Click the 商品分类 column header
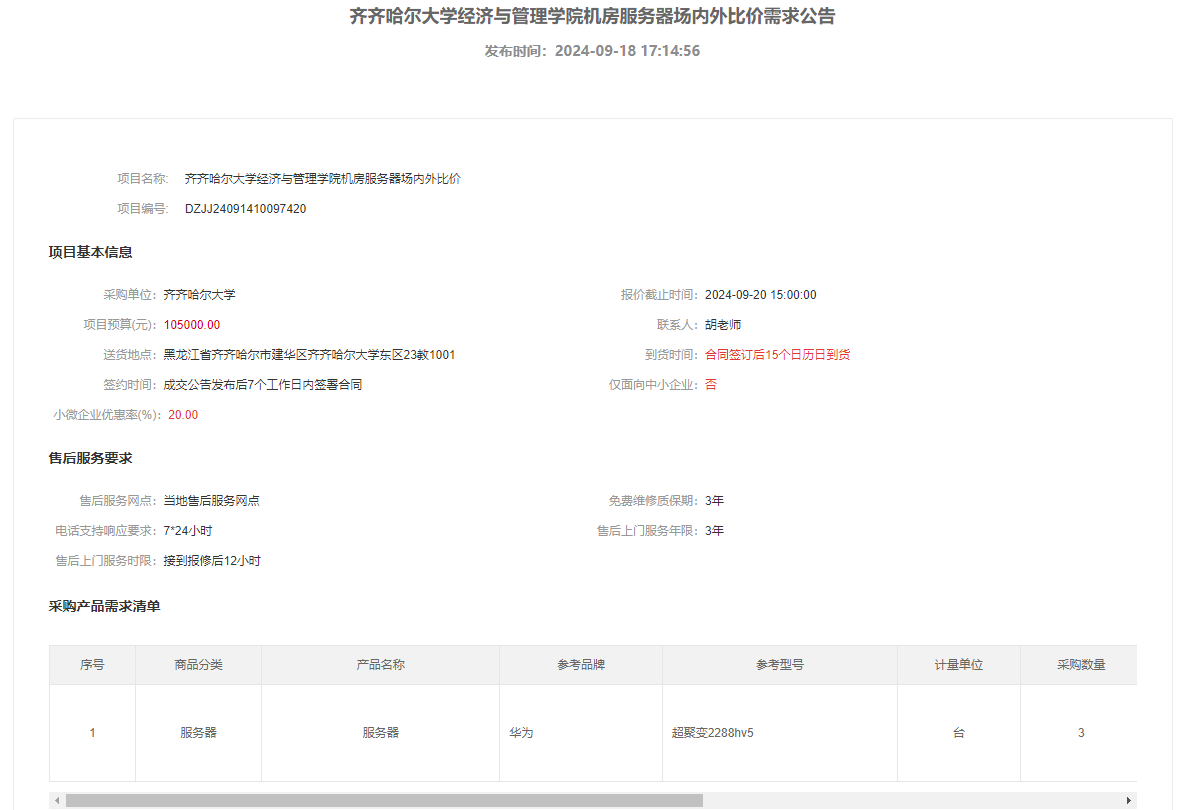This screenshot has width=1178, height=810. [x=198, y=665]
